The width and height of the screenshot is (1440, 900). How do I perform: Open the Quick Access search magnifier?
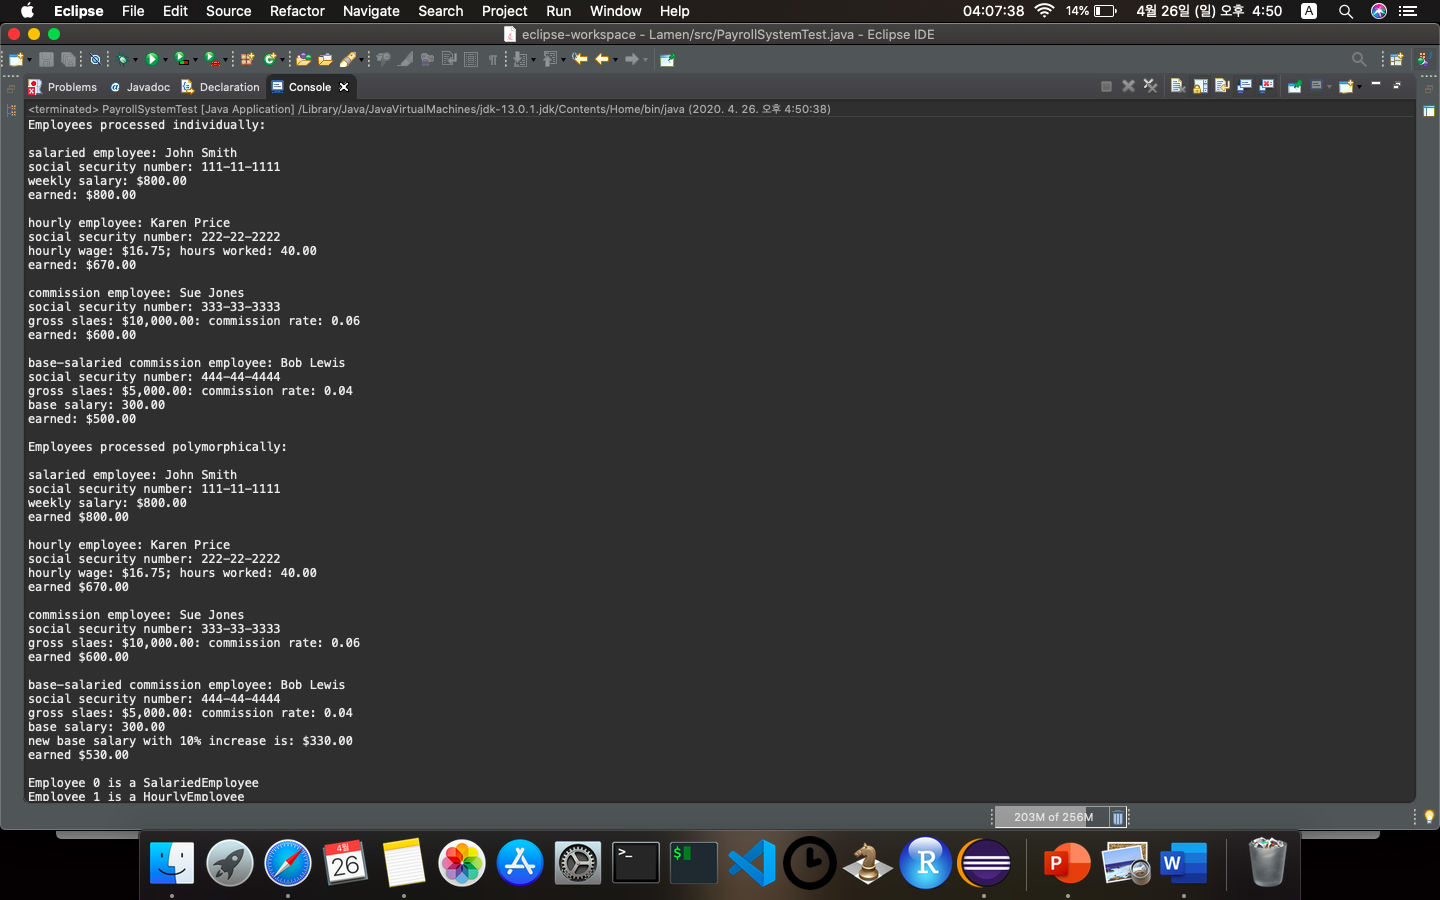[1358, 59]
